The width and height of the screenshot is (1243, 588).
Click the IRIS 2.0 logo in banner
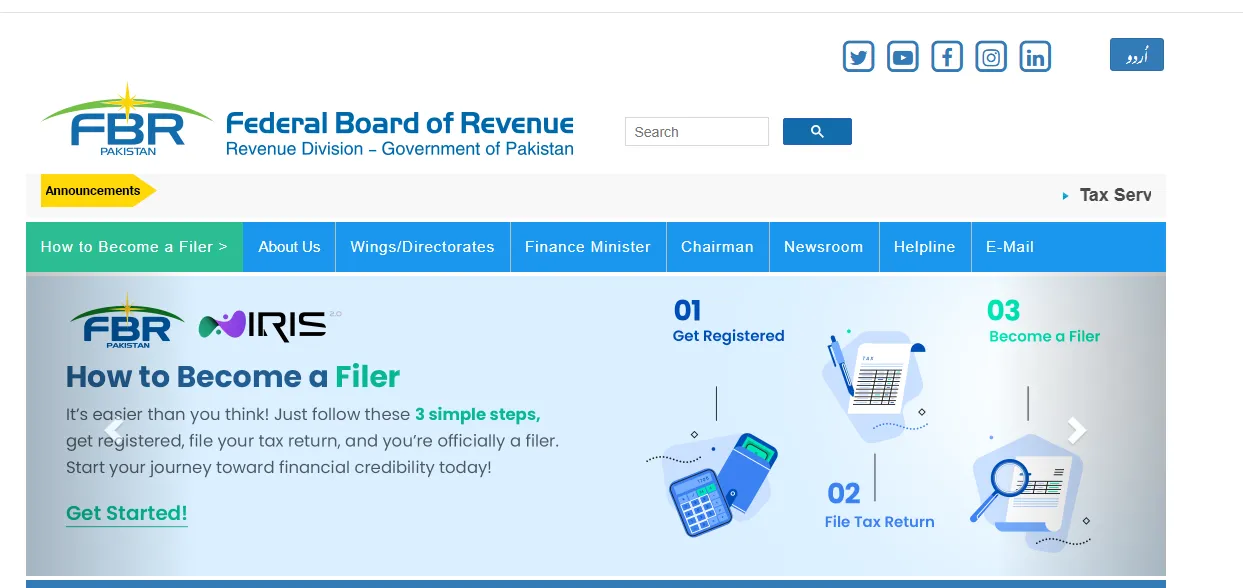tap(270, 325)
